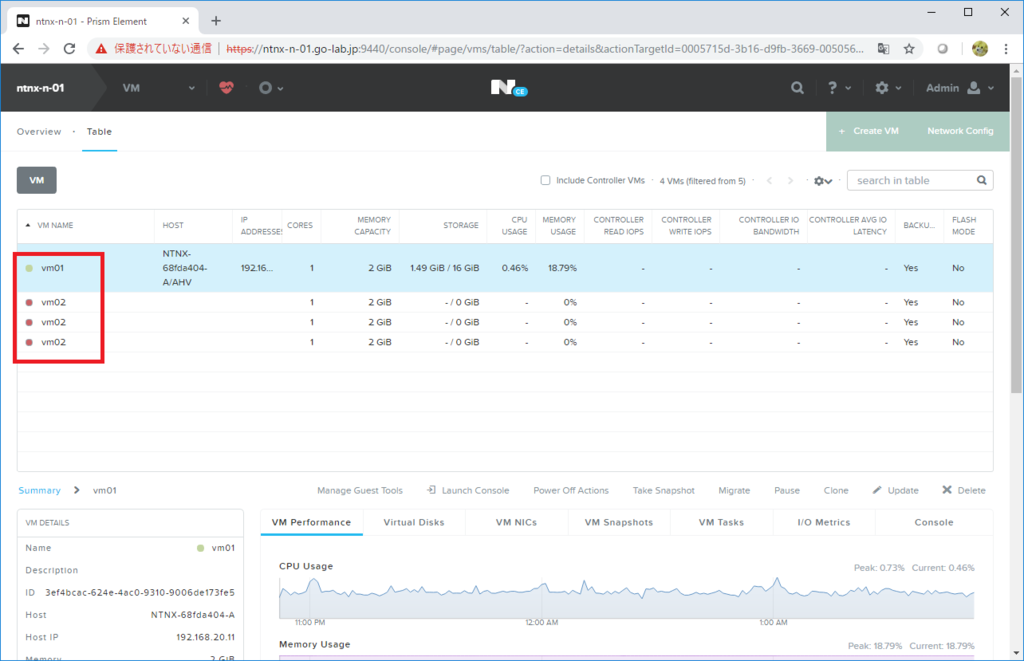Screen dimensions: 1024x661
Task: Click the not-secure warning icon
Action: 101,48
